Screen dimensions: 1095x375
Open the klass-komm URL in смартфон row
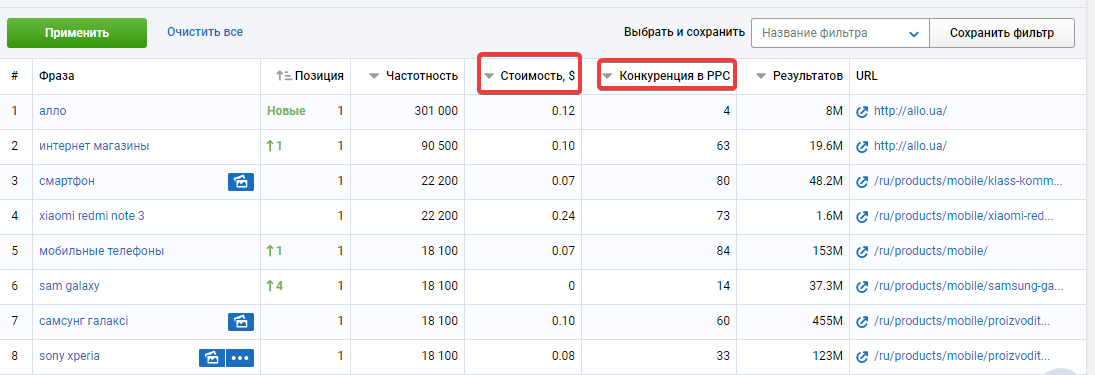(969, 181)
